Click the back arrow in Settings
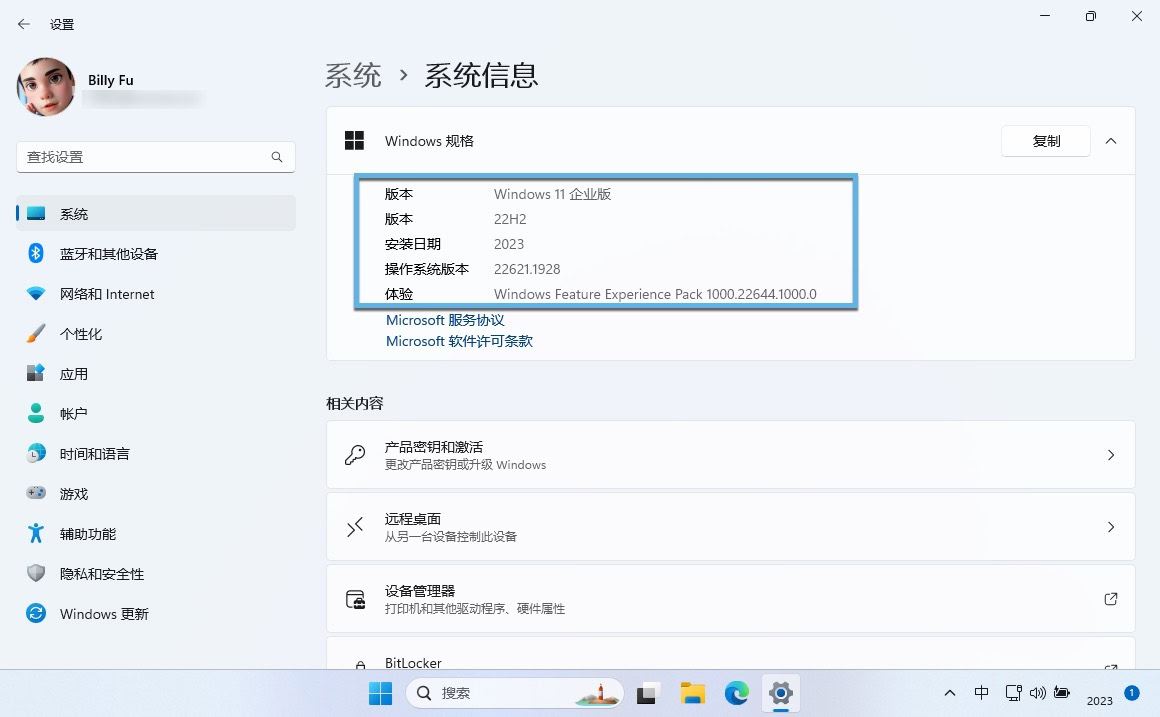 [x=24, y=24]
